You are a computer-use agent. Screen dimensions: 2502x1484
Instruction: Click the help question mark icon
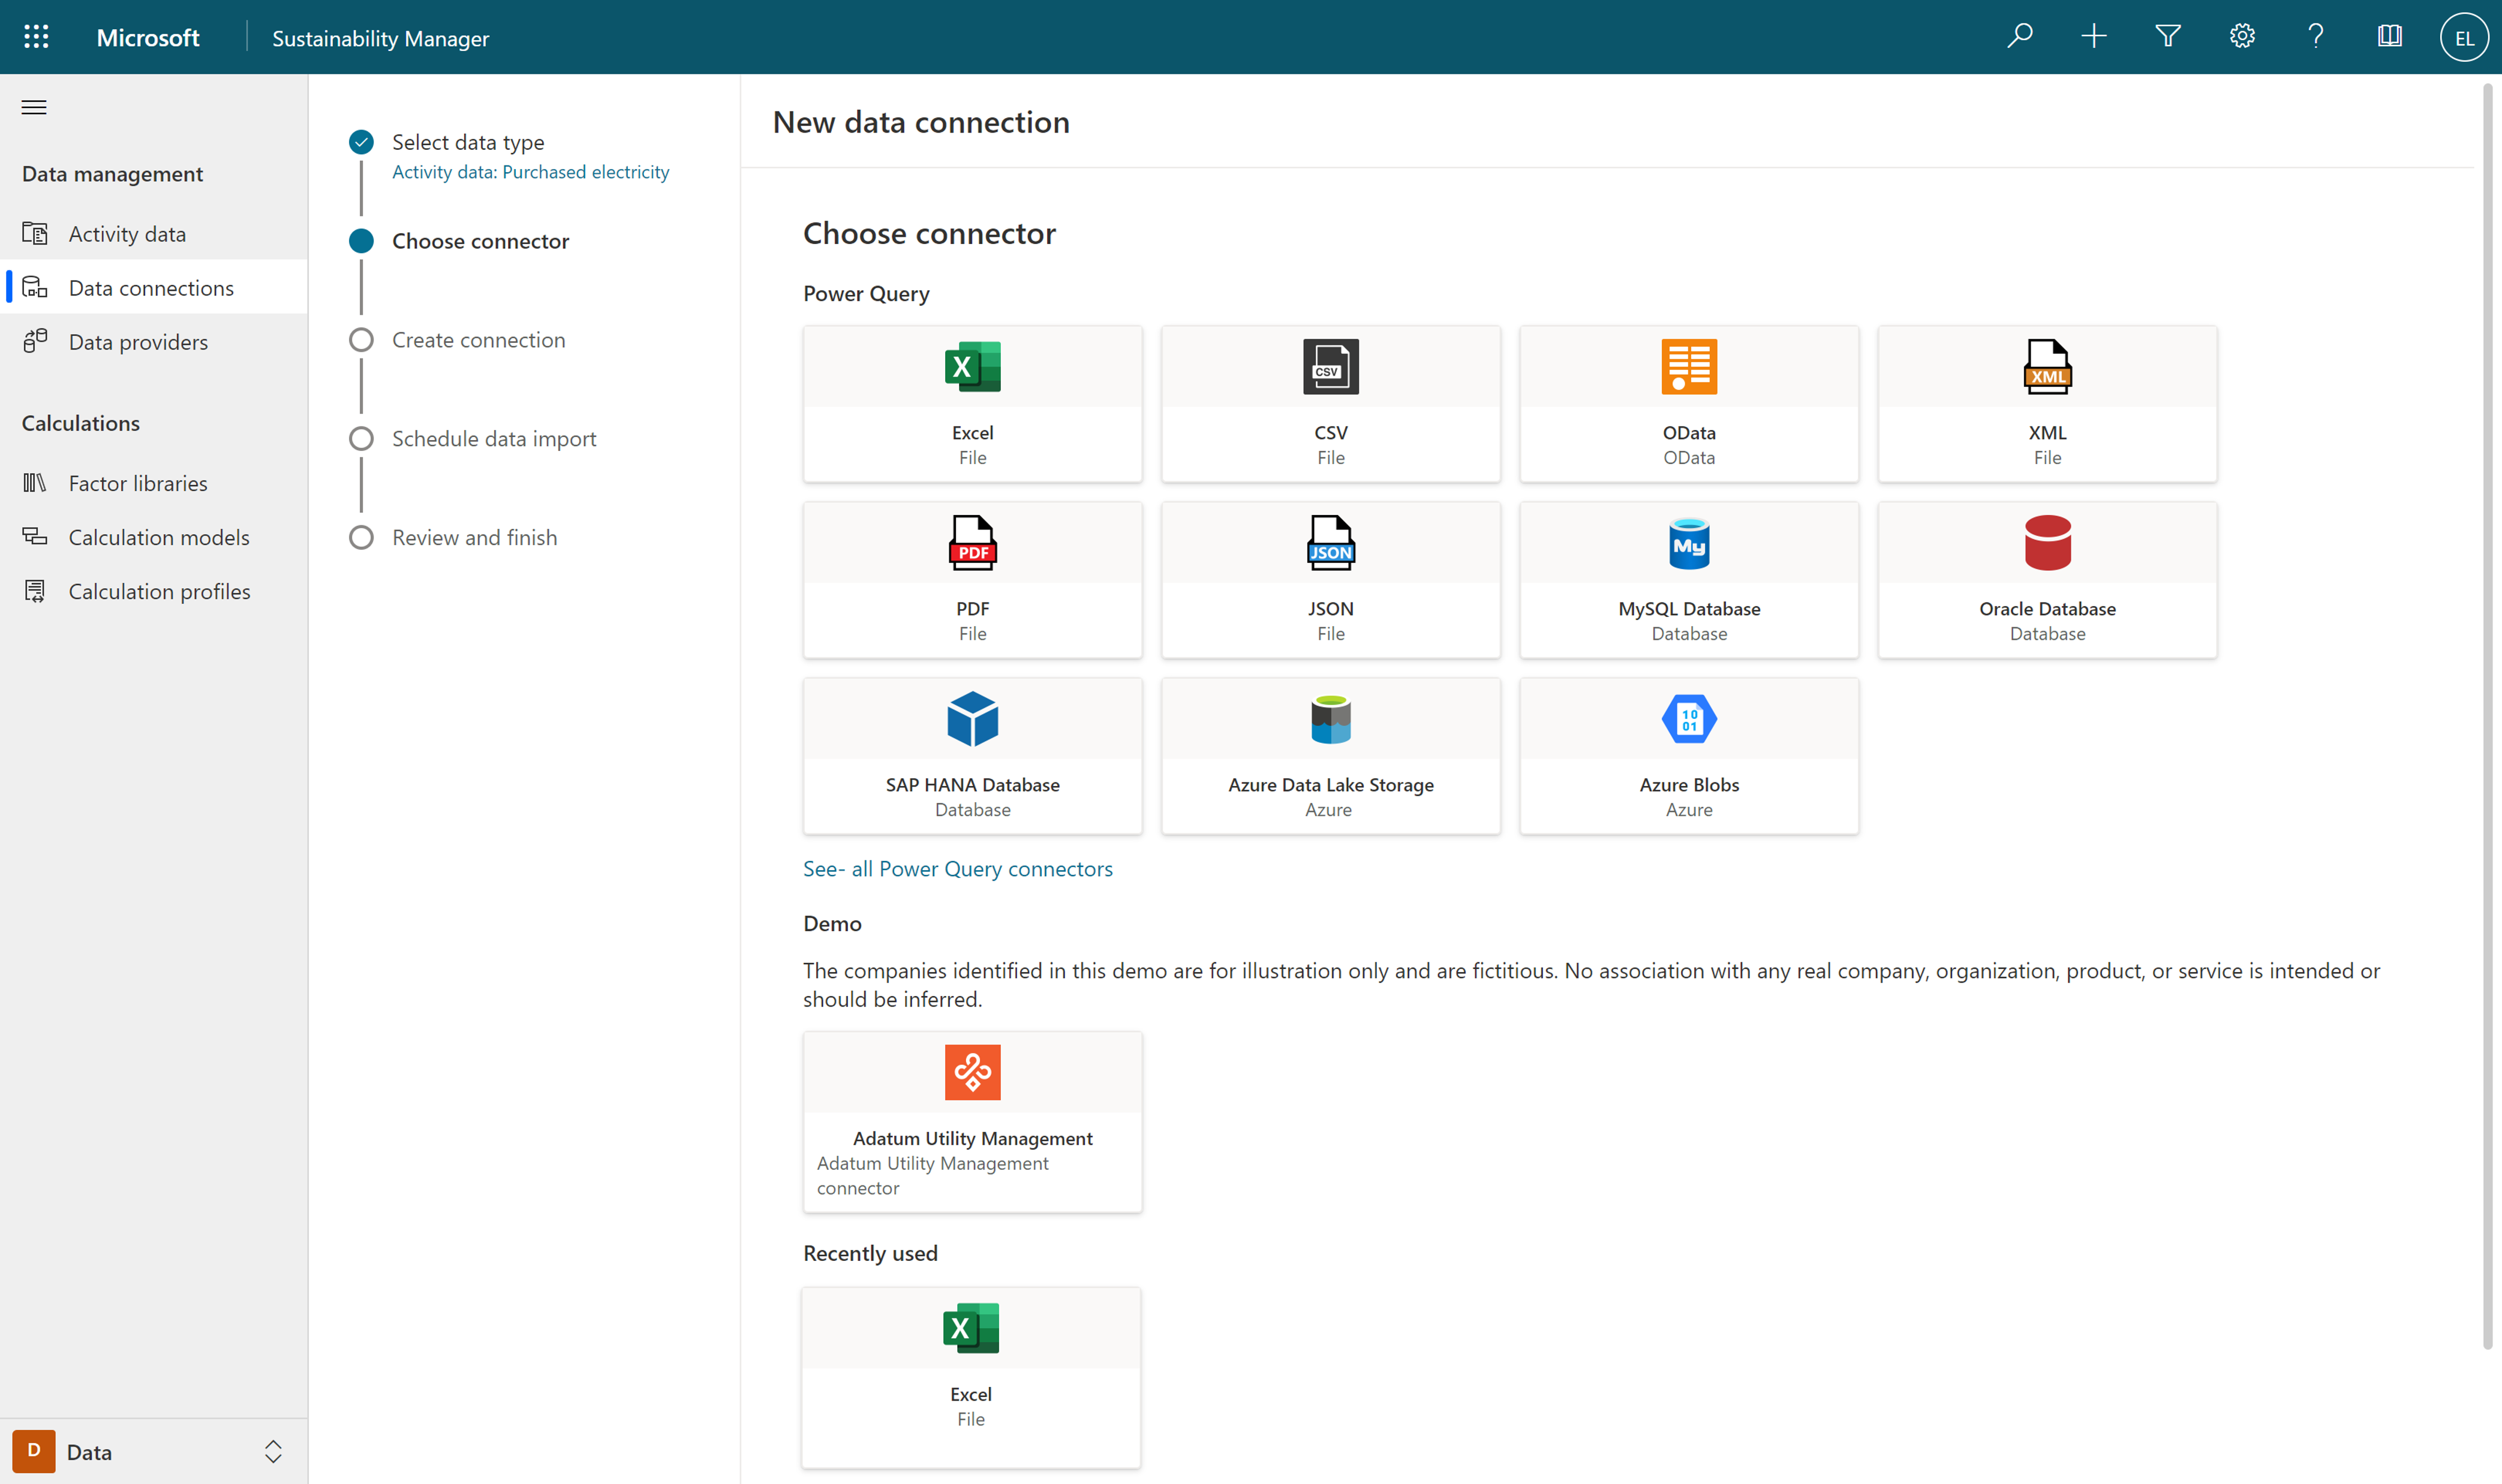coord(2315,37)
